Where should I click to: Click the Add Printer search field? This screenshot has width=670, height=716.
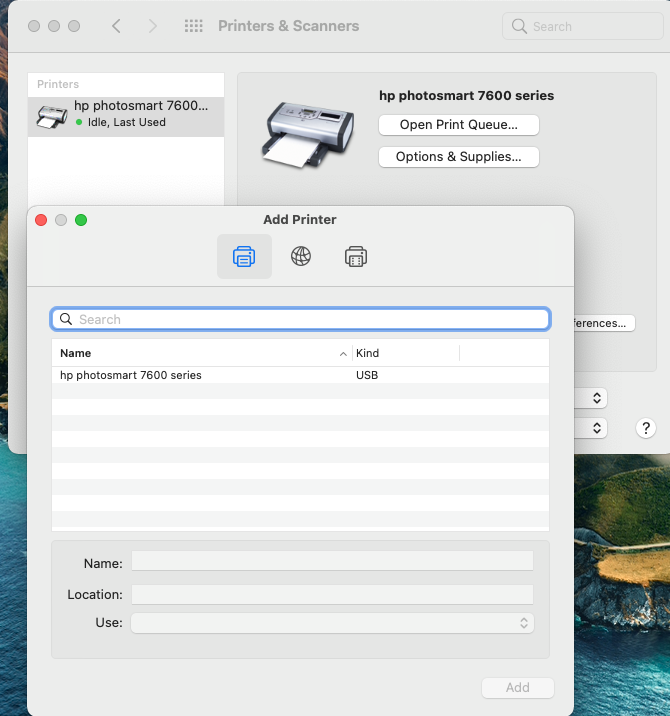click(301, 319)
